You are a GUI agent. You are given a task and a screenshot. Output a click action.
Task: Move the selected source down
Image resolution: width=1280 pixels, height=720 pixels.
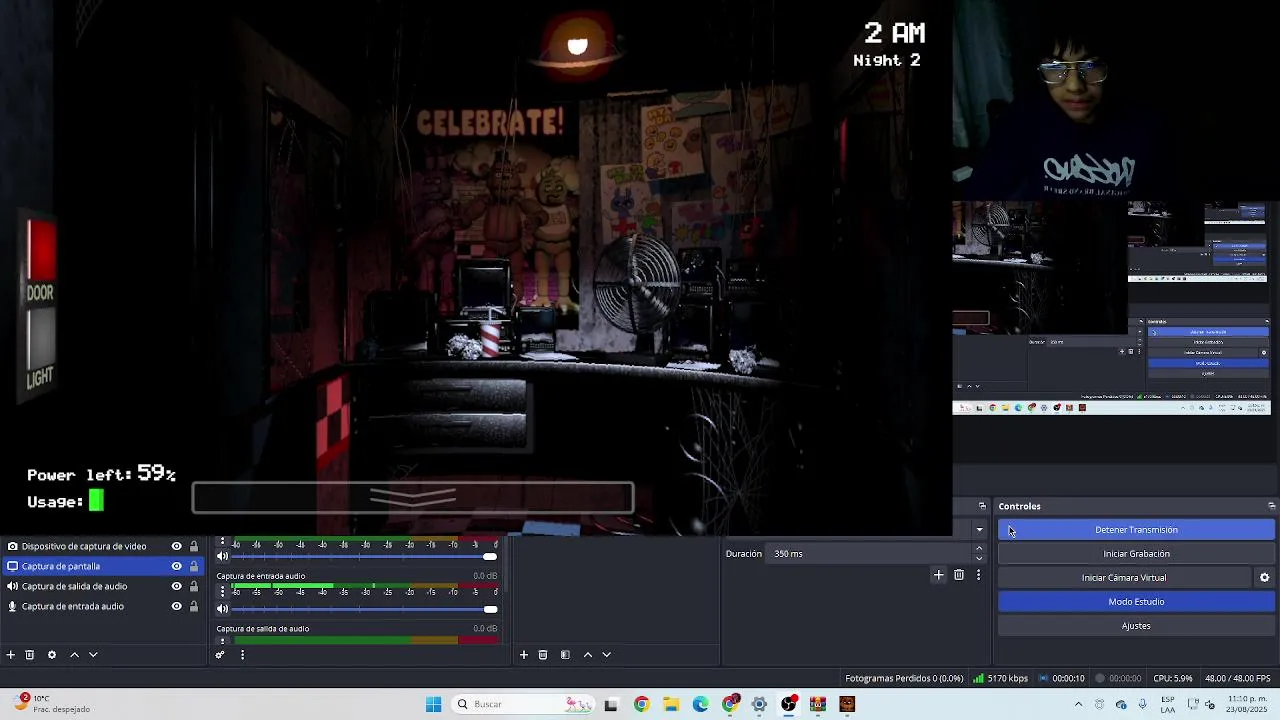pos(93,655)
